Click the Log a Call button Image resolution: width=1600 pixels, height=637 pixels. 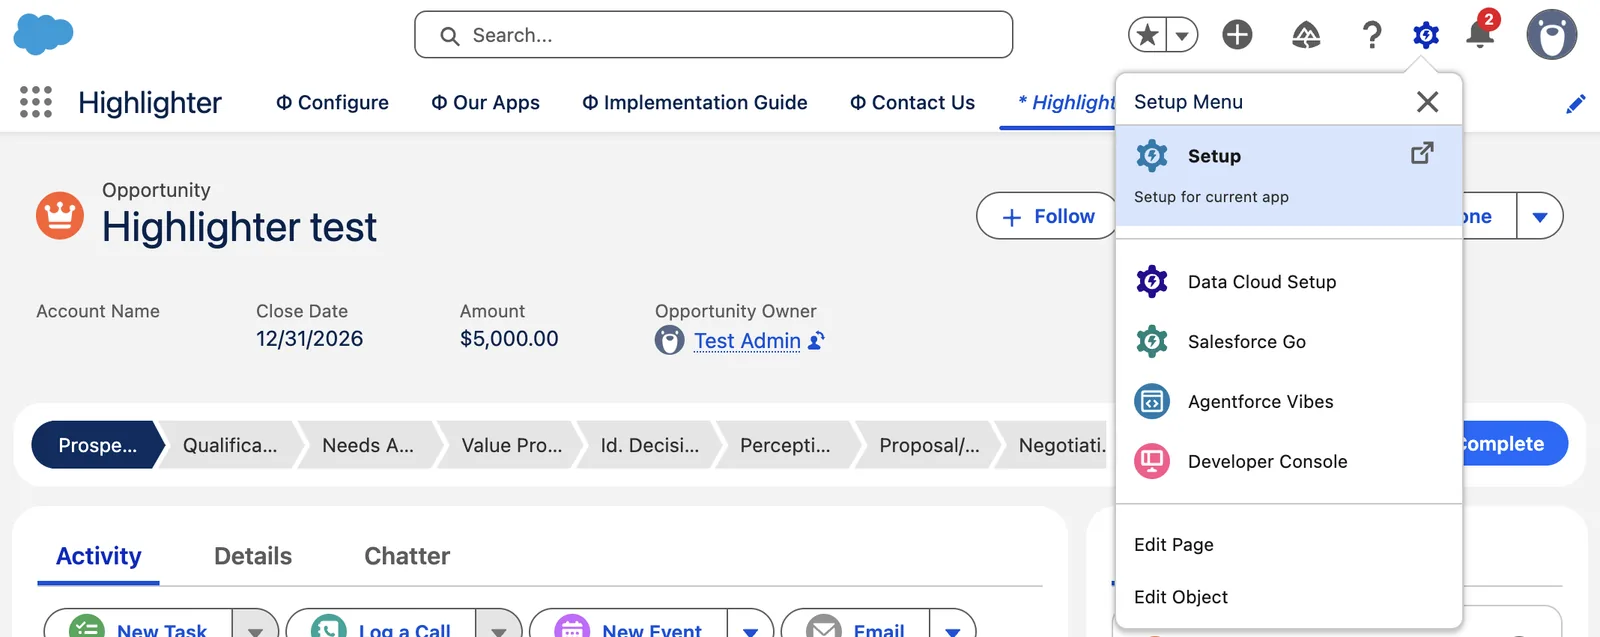[x=382, y=624]
